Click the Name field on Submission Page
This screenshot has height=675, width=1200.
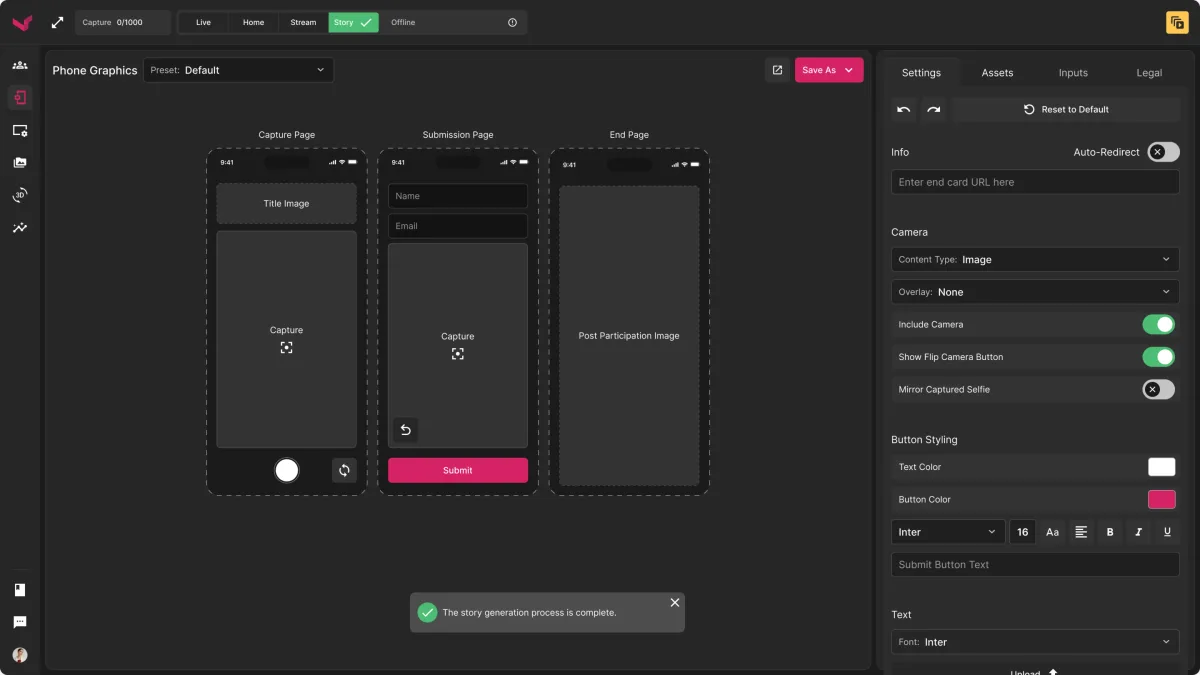tap(458, 196)
